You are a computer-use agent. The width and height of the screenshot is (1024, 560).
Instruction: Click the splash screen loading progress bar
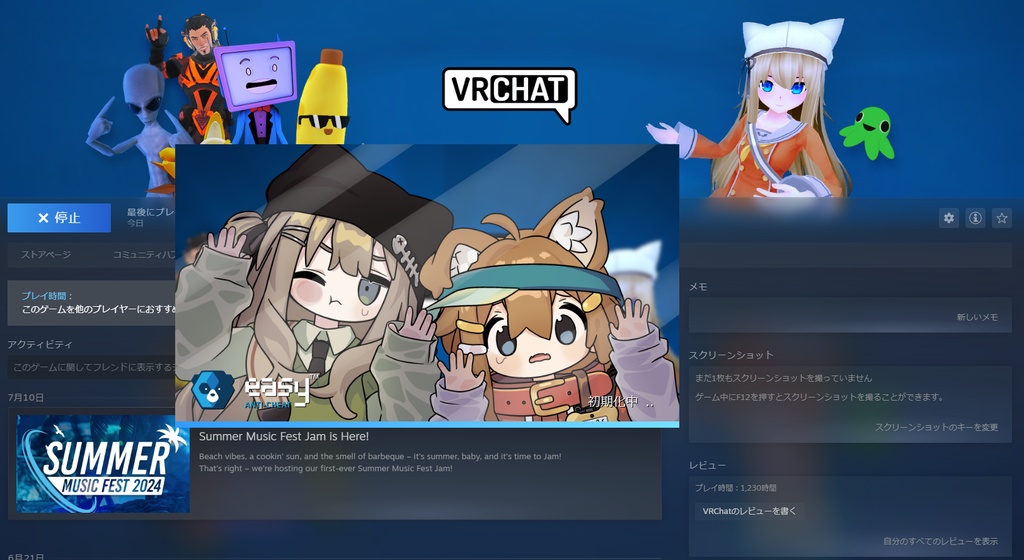(x=427, y=424)
